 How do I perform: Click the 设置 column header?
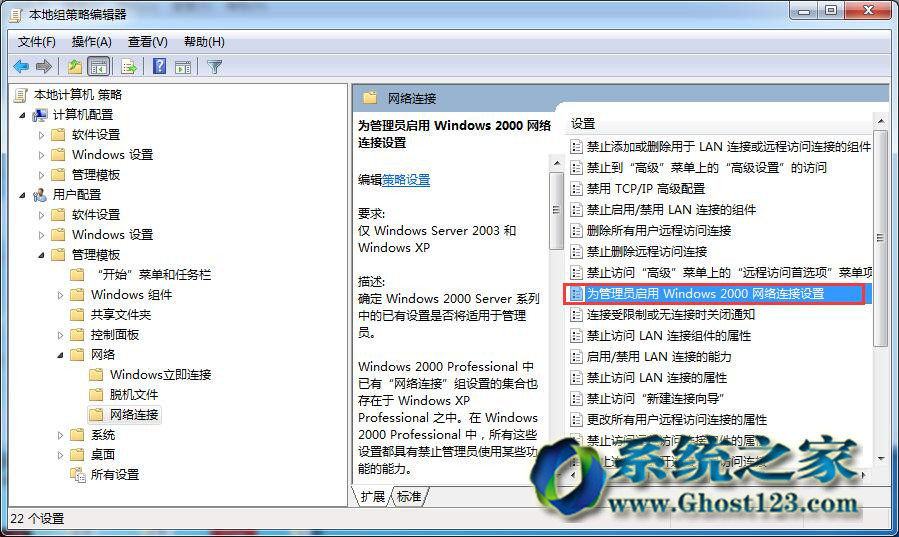point(583,123)
